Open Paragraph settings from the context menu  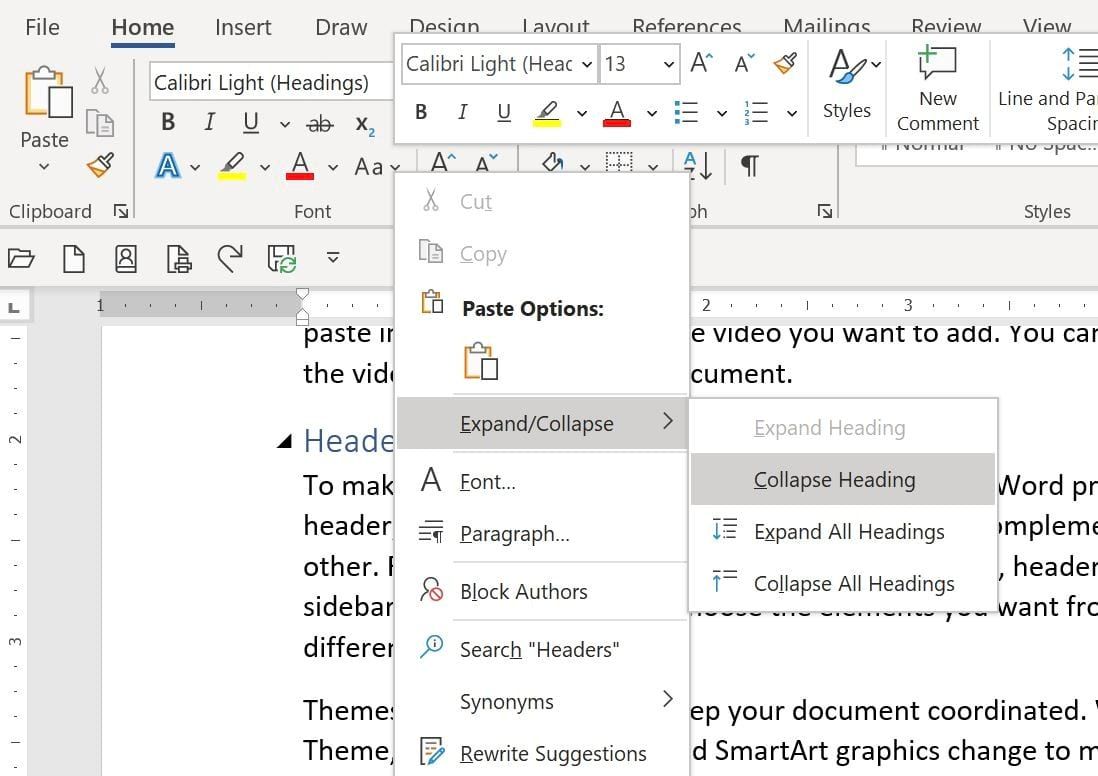(x=515, y=533)
